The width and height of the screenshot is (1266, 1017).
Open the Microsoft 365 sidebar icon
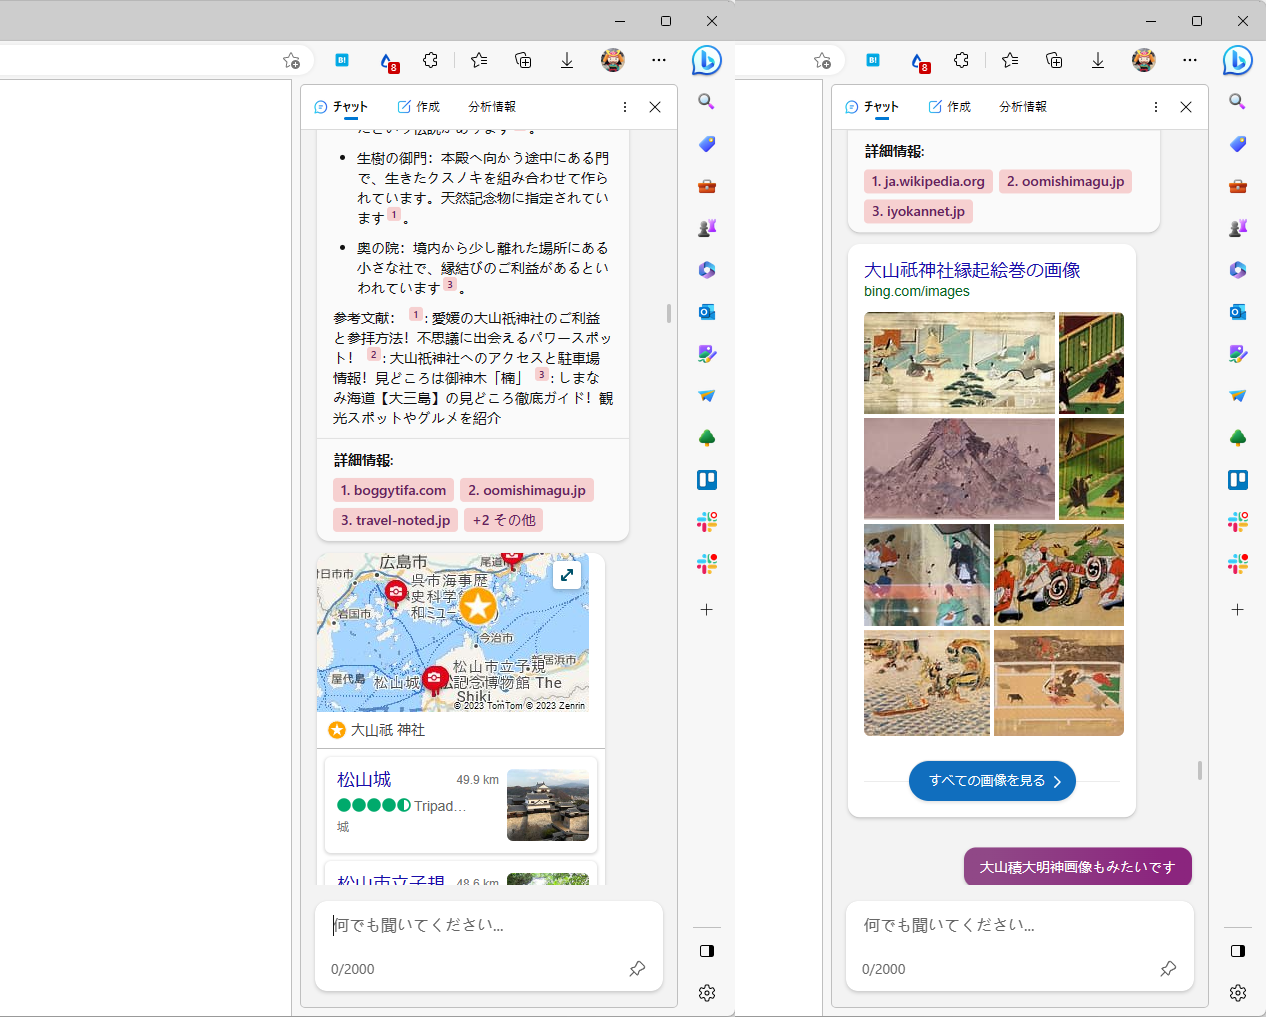[707, 269]
